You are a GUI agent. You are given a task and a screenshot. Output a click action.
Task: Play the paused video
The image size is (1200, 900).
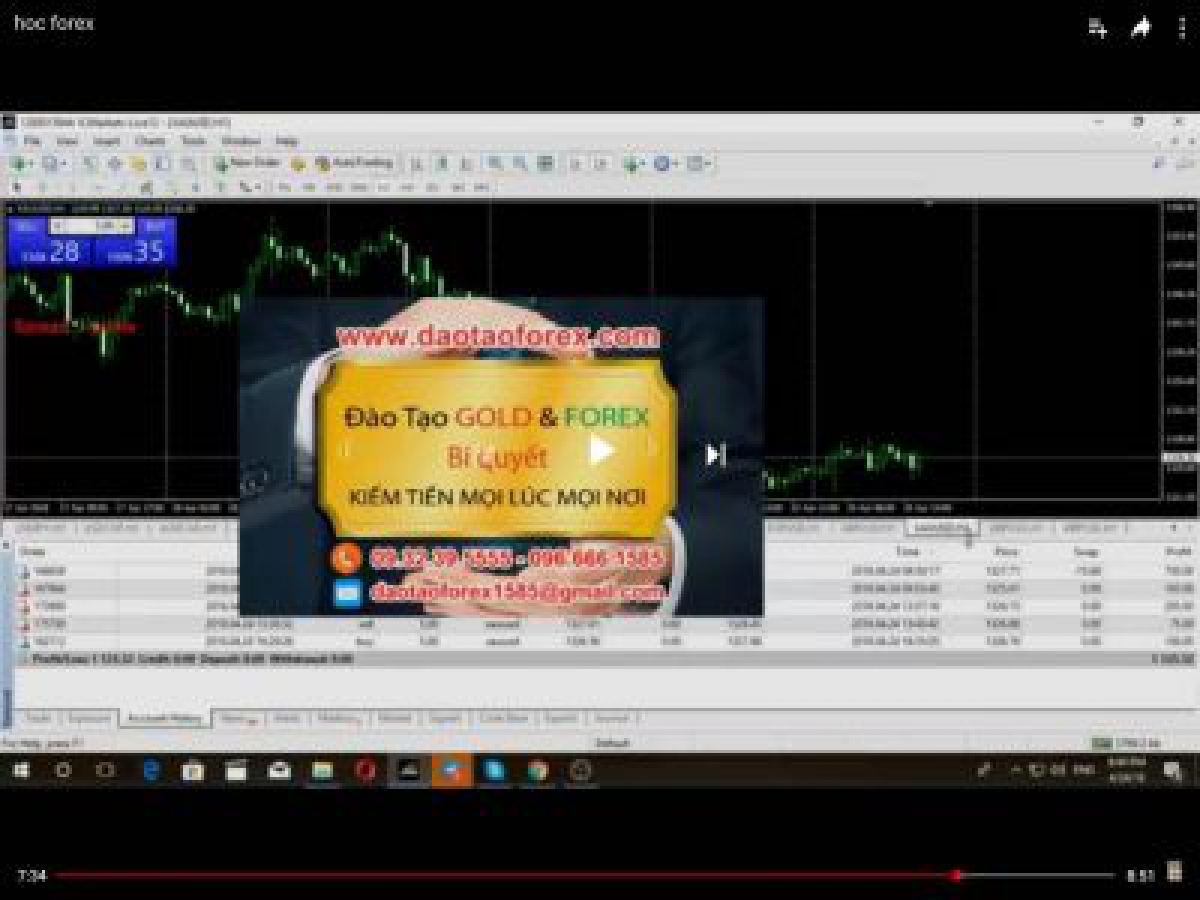coord(601,450)
